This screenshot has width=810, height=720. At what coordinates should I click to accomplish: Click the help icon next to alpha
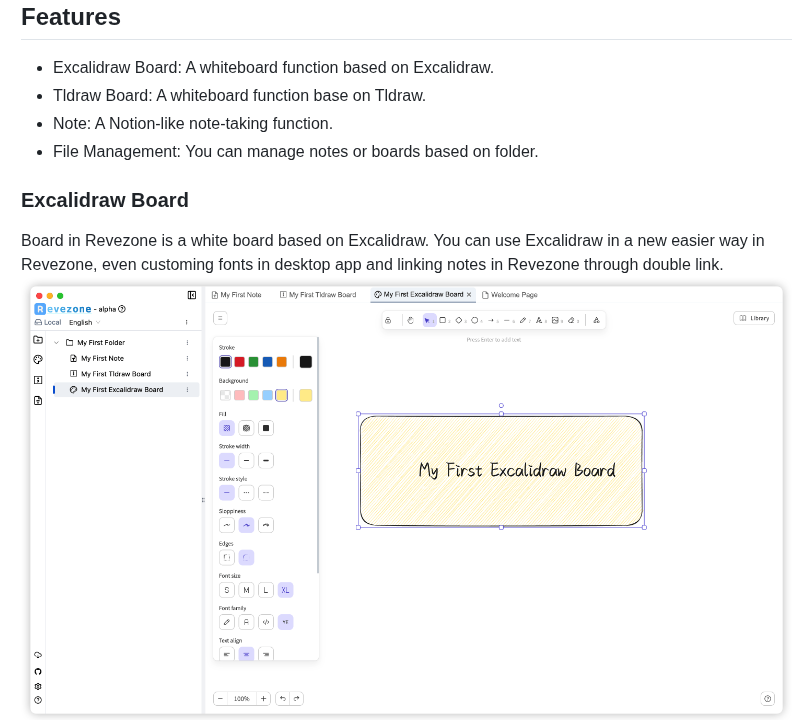pos(122,309)
